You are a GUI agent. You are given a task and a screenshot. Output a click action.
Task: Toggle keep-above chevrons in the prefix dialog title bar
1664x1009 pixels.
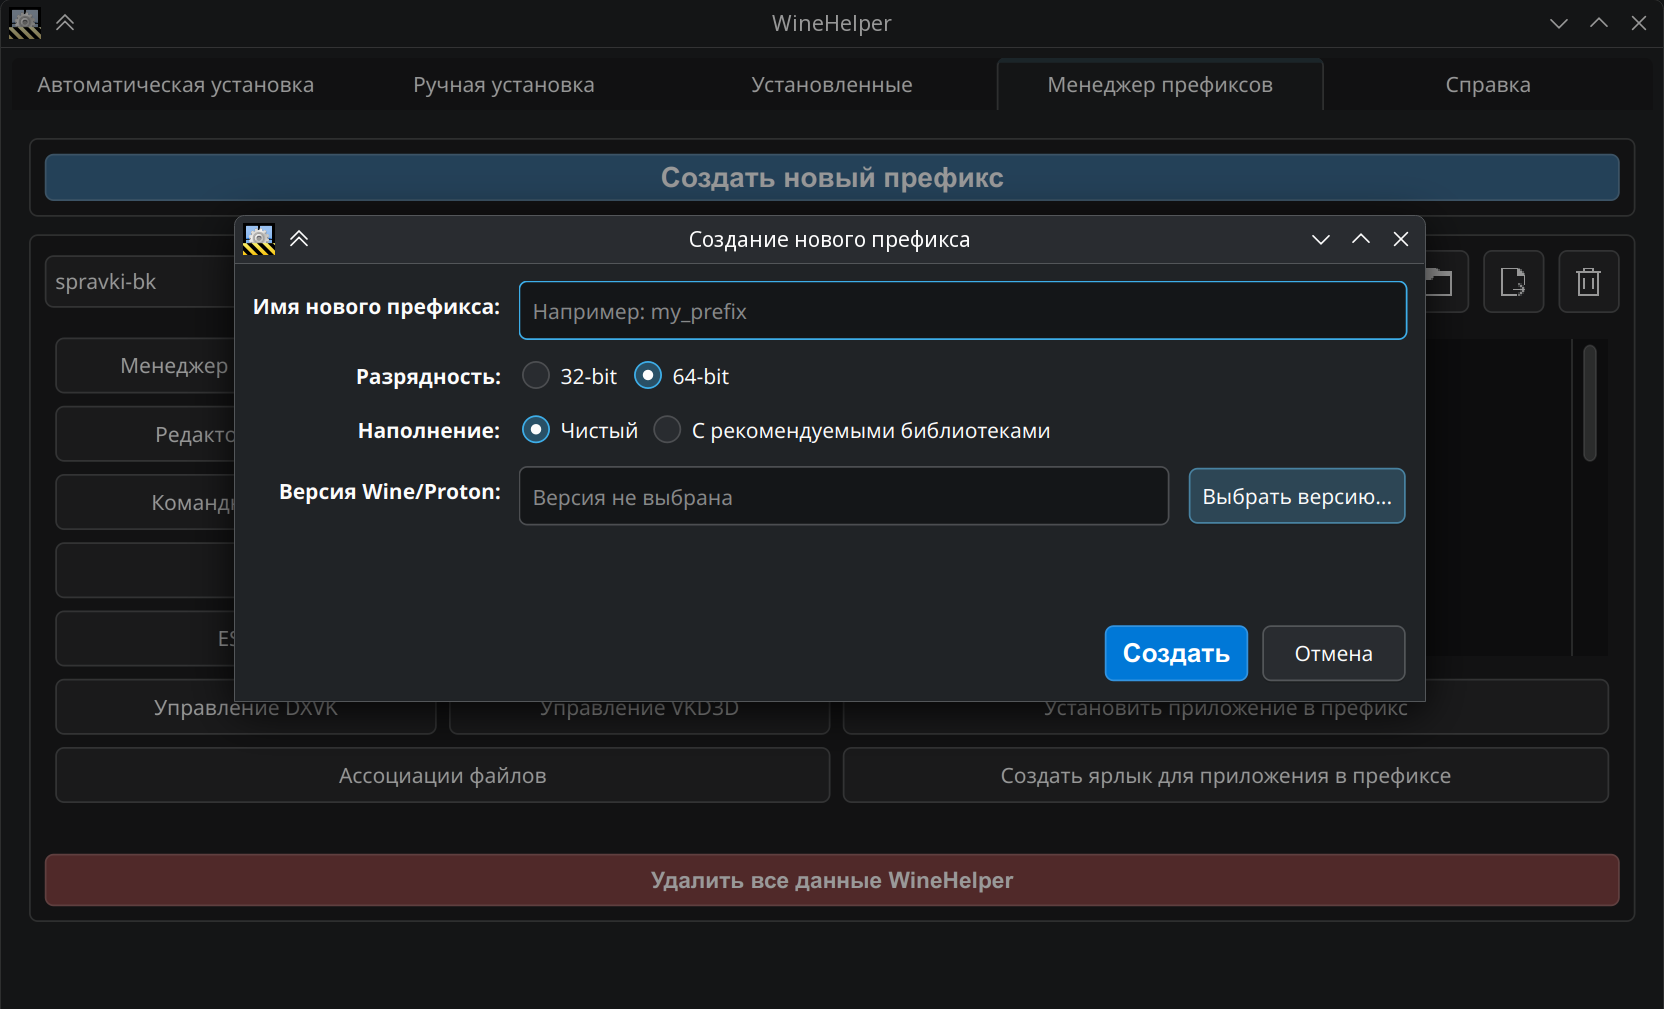click(299, 239)
